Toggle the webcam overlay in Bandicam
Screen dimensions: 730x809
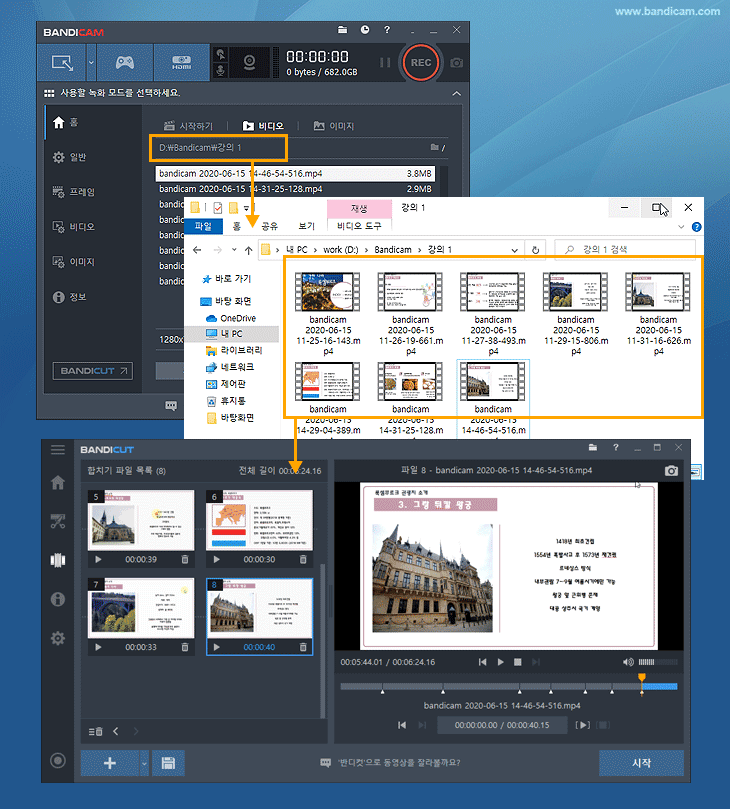tap(251, 63)
